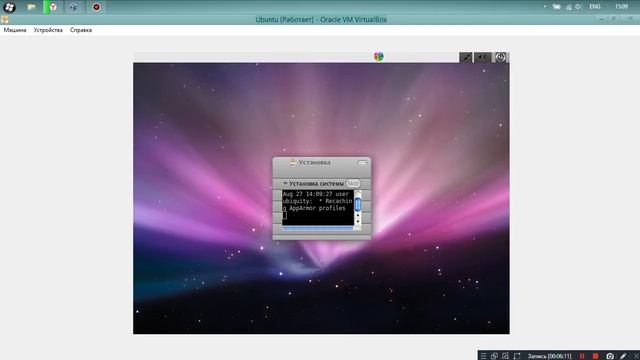
Task: Open File Explorer from the taskbar
Action: tap(31, 7)
